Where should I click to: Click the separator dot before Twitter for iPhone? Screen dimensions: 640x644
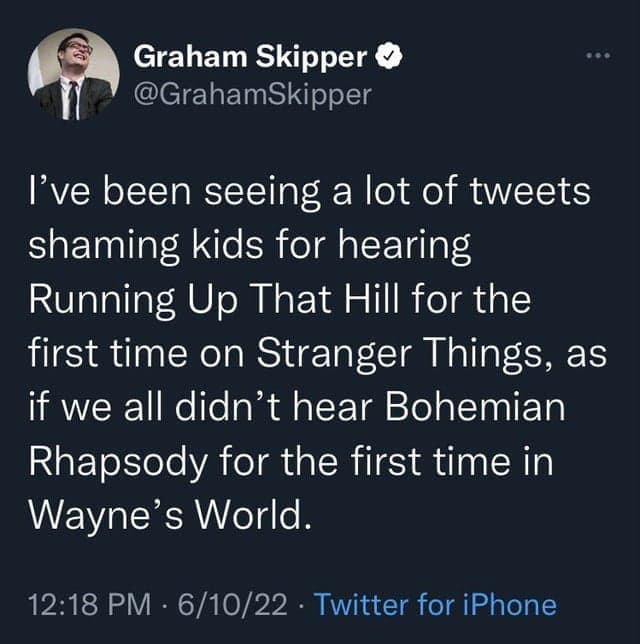[x=304, y=605]
